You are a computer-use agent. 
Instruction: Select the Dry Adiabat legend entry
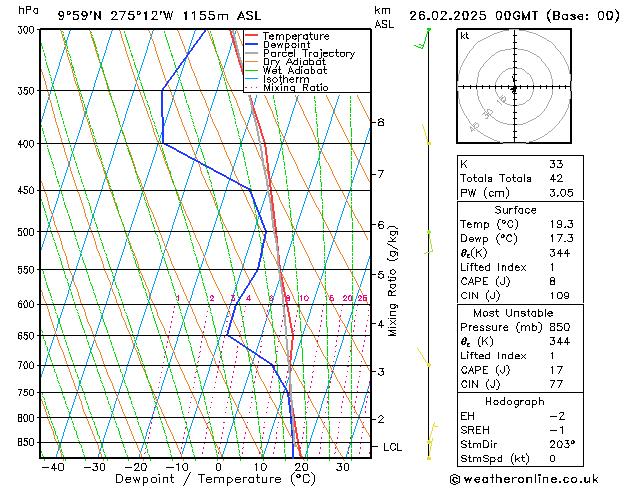[x=293, y=62]
